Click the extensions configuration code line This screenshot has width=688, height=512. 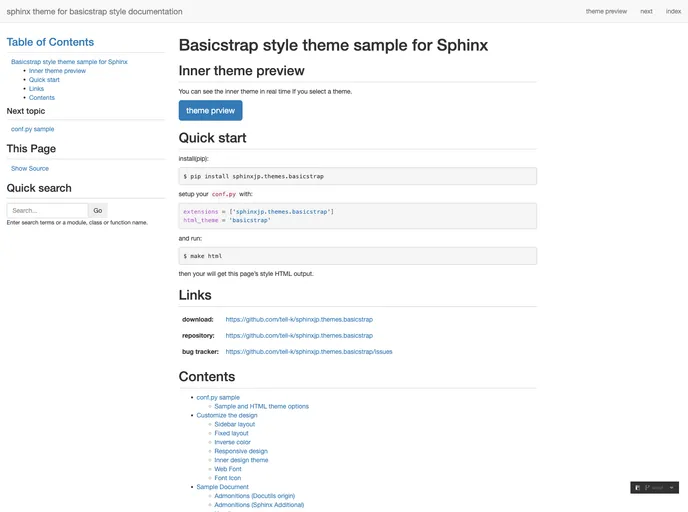coord(258,212)
